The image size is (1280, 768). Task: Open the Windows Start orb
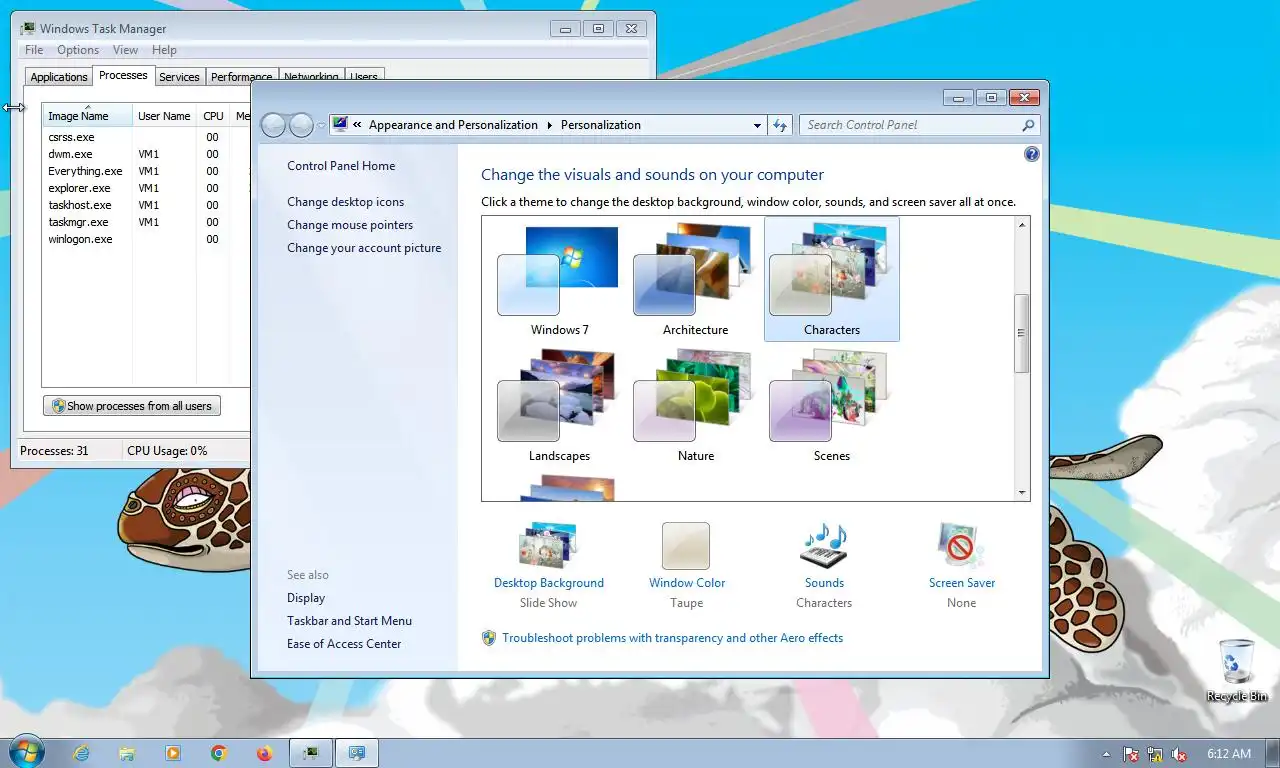pyautogui.click(x=26, y=752)
